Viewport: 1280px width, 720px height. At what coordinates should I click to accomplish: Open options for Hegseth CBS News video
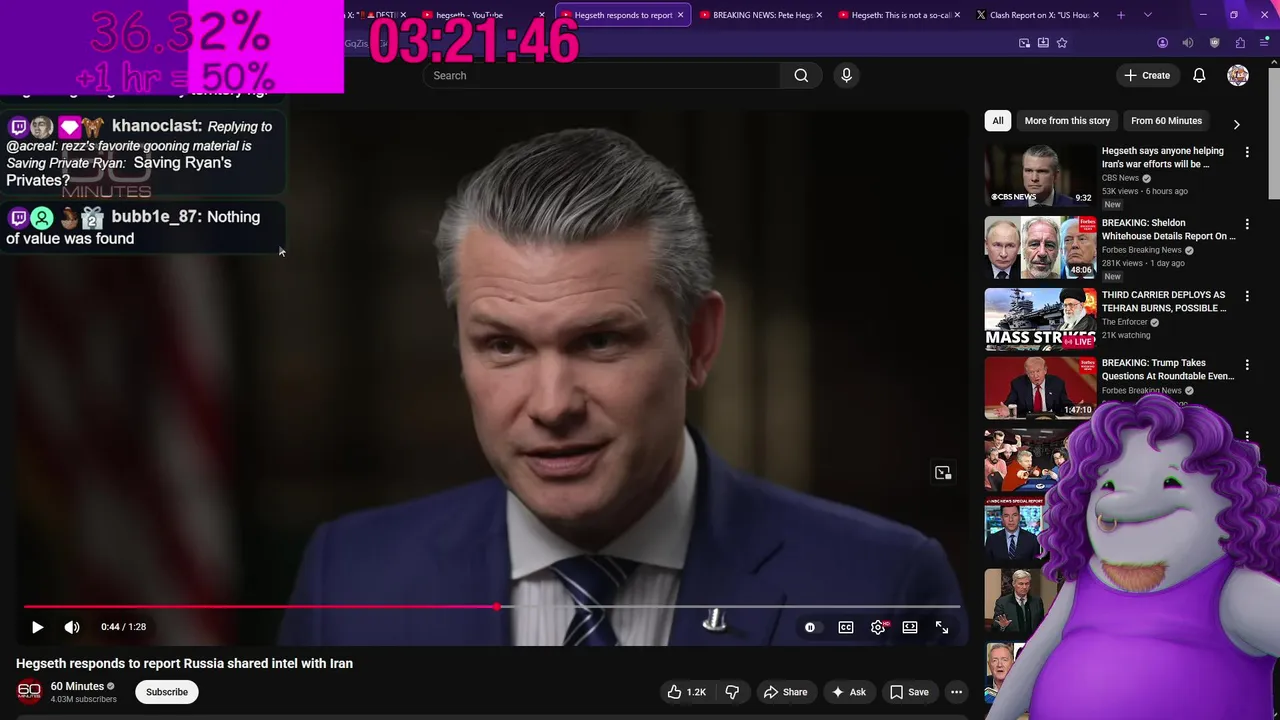click(x=1247, y=152)
